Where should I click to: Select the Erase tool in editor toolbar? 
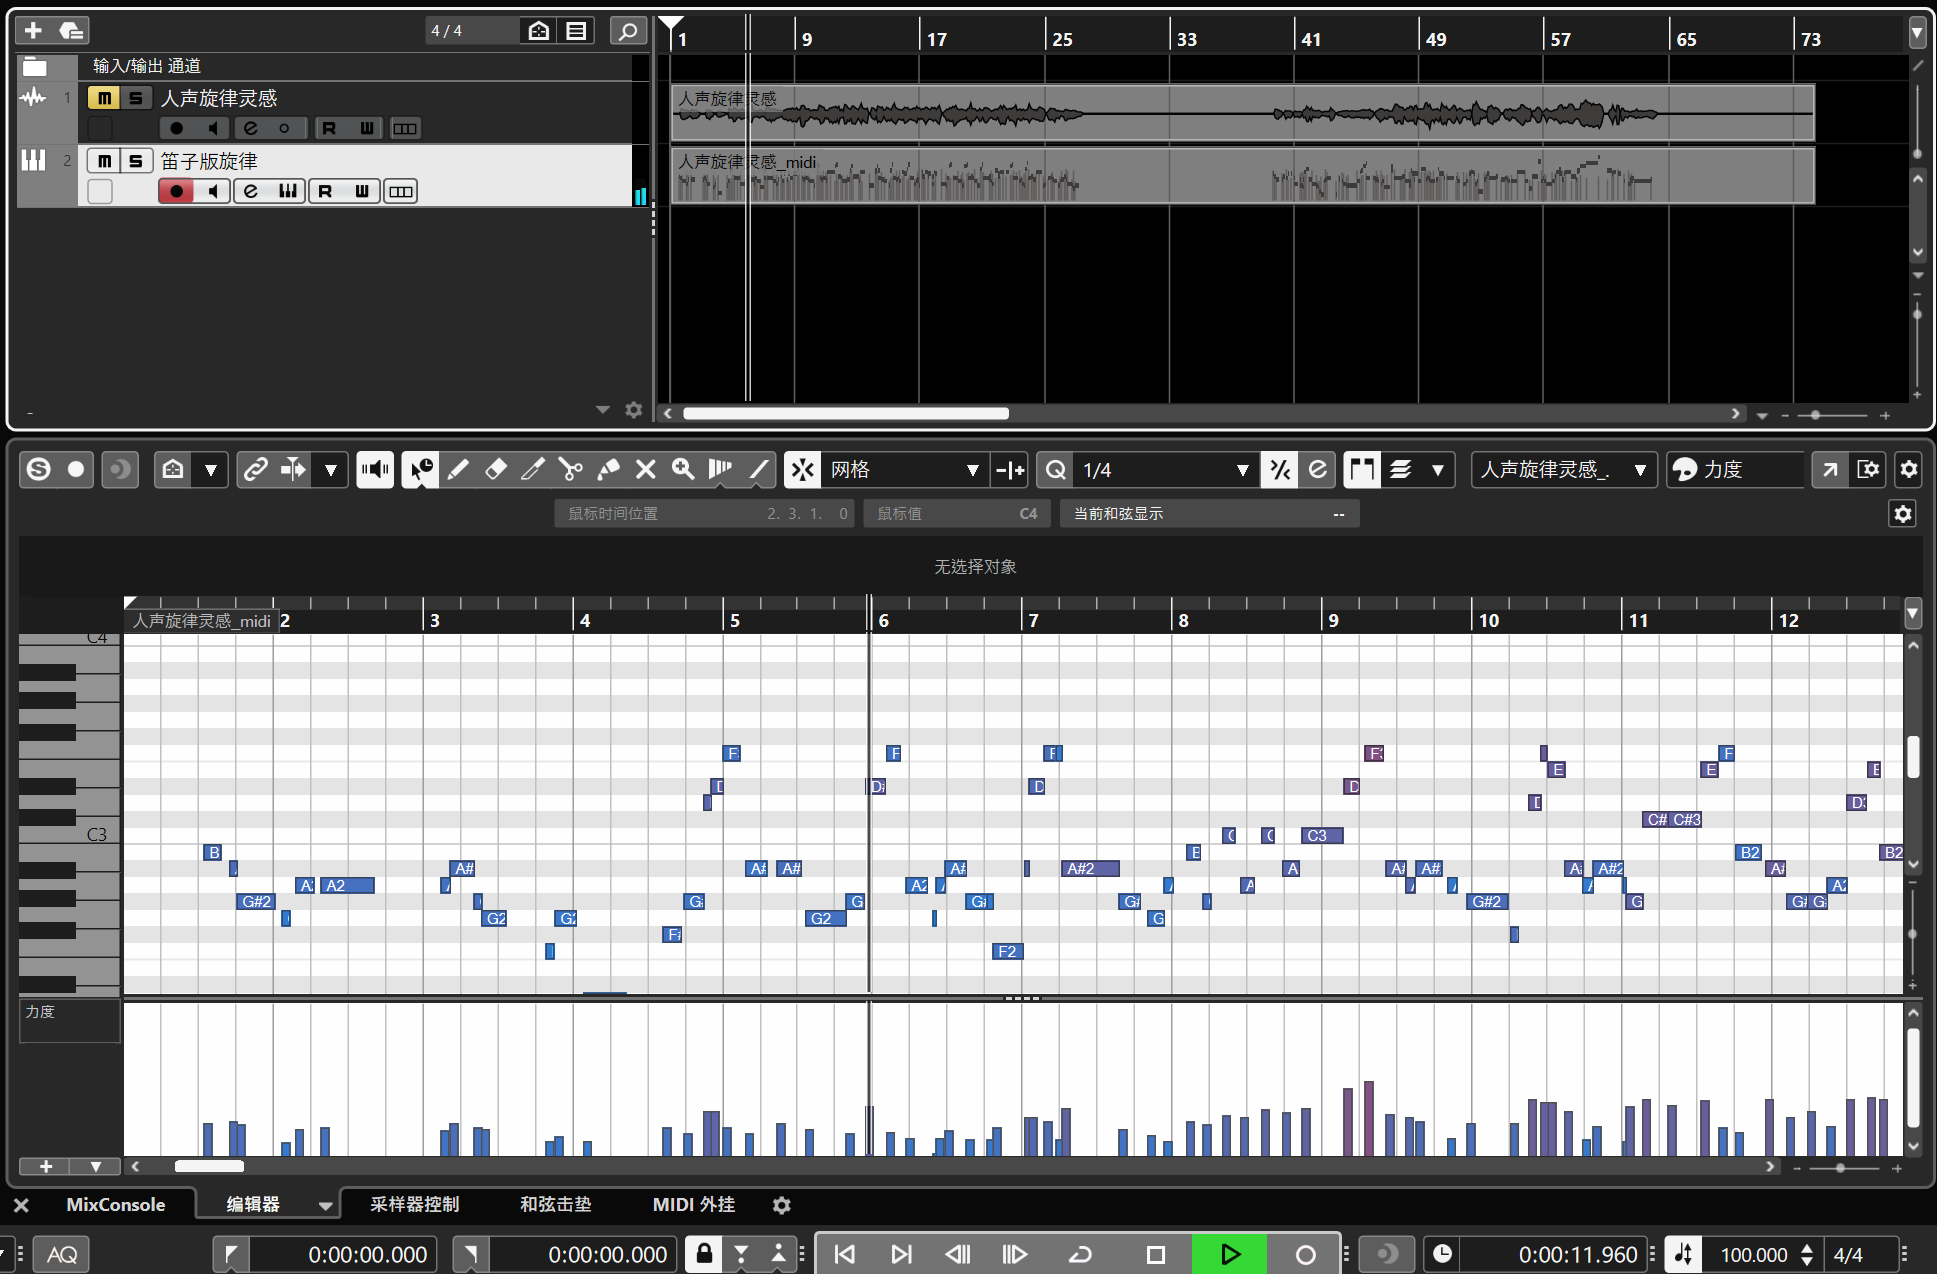tap(495, 470)
